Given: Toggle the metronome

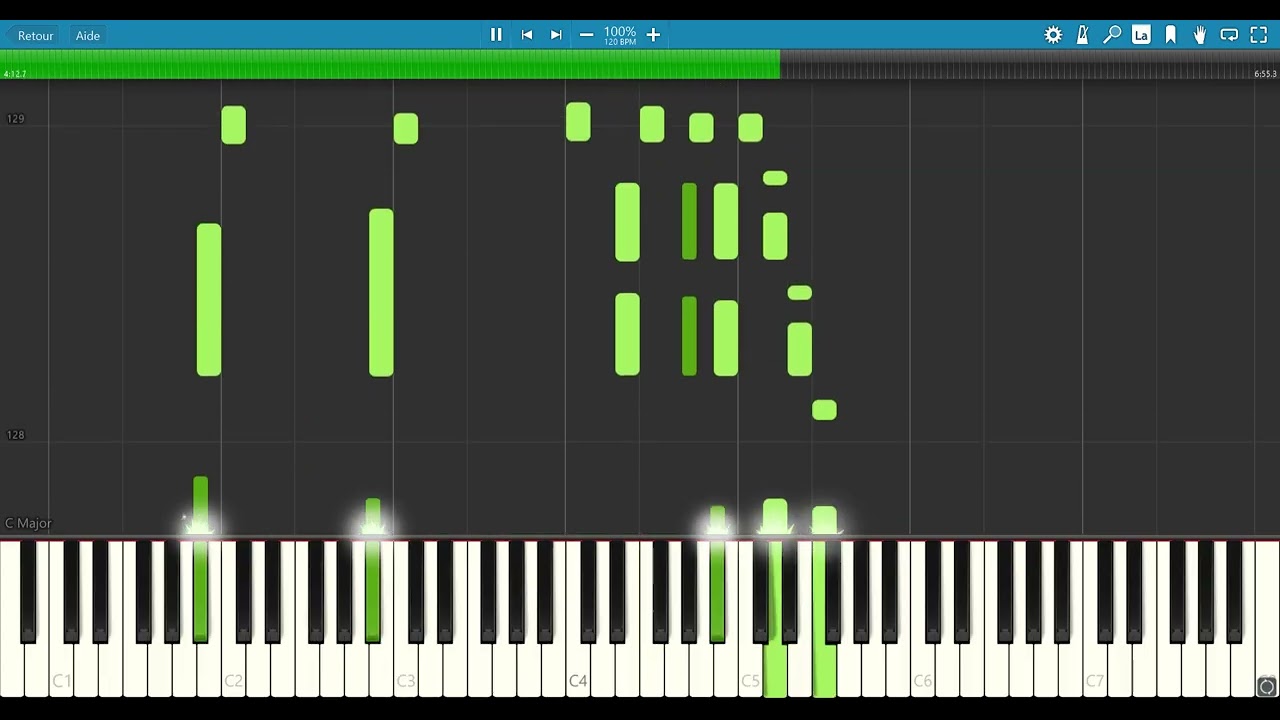Looking at the screenshot, I should pos(1082,35).
